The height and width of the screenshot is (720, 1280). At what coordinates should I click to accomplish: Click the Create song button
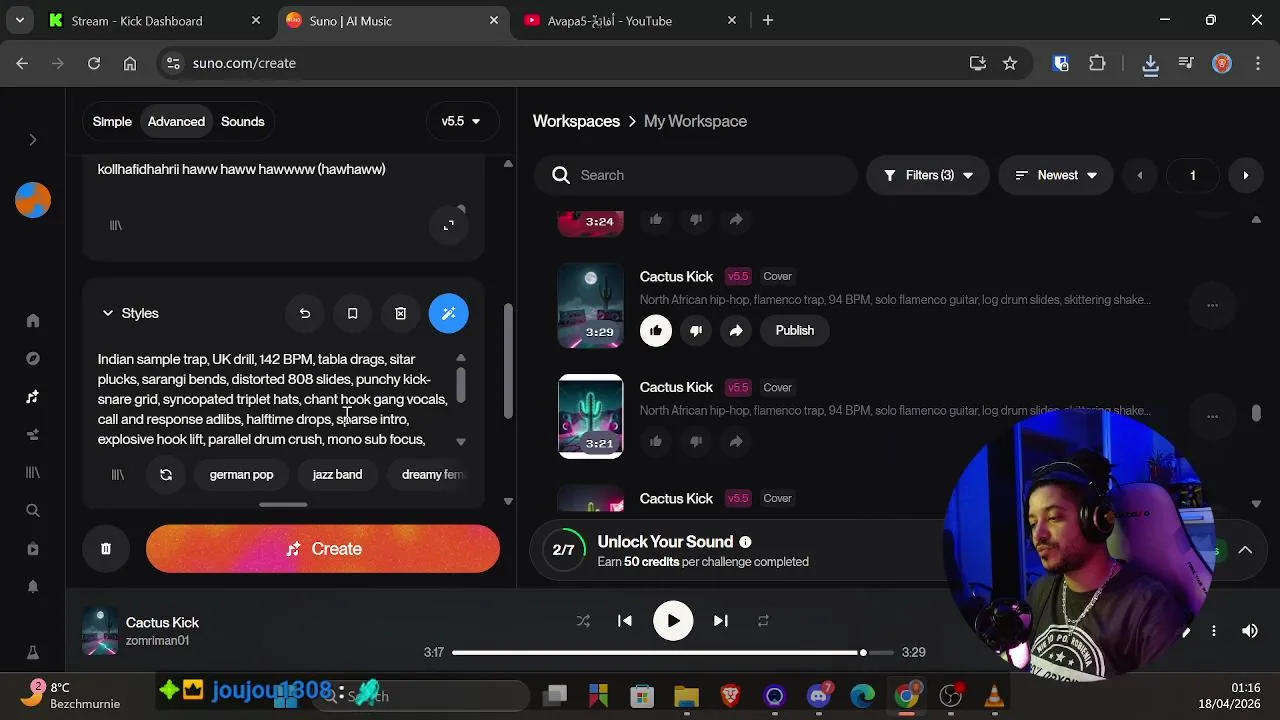(x=323, y=549)
